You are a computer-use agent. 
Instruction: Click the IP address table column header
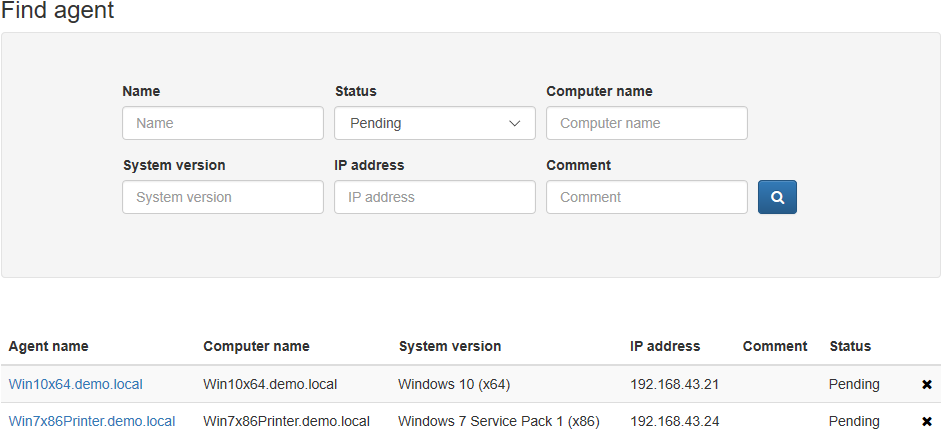[665, 346]
